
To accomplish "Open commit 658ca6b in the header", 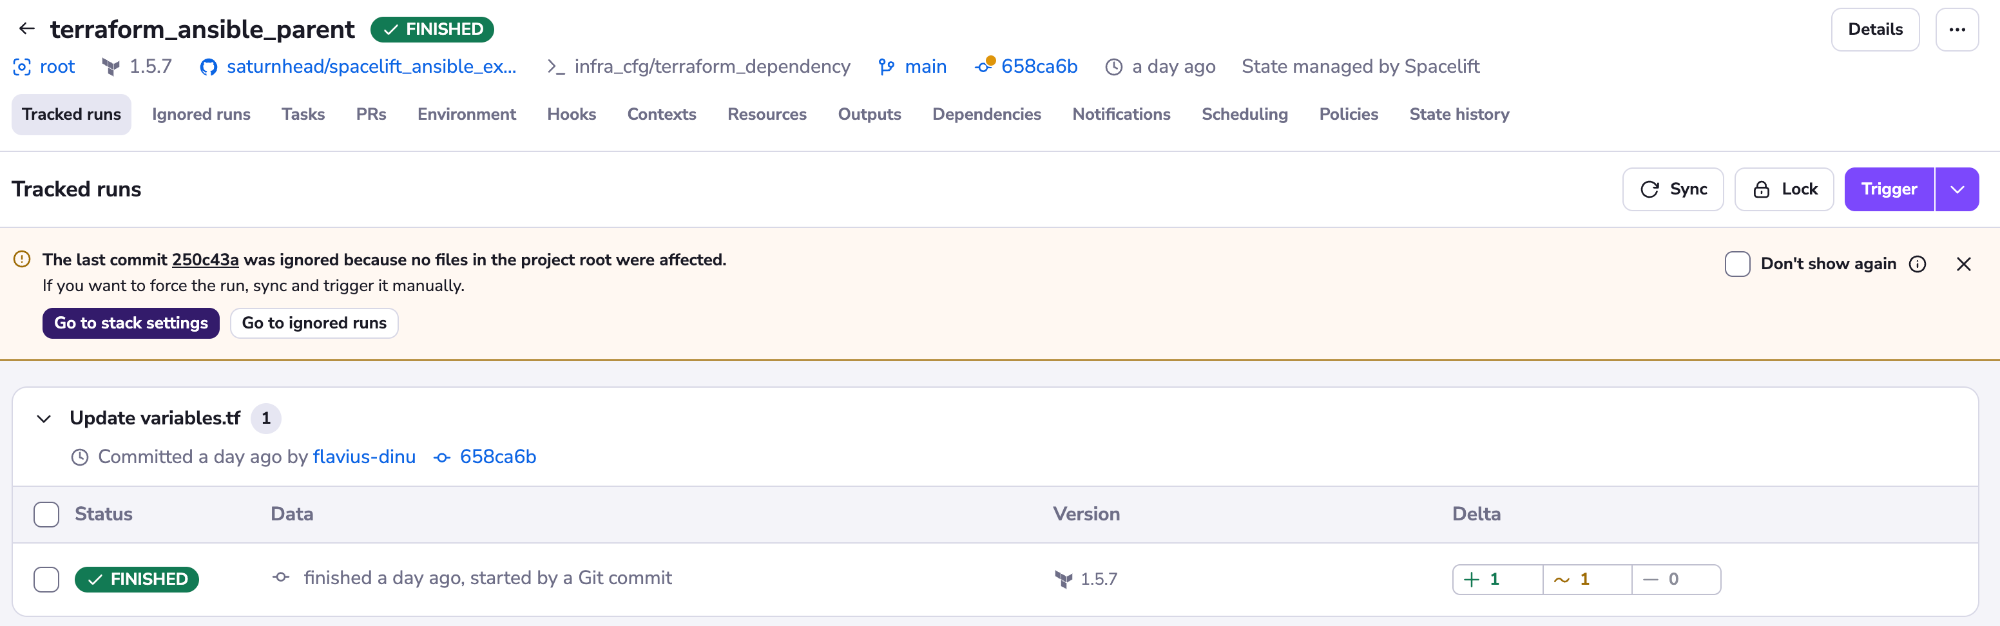I will pyautogui.click(x=1039, y=67).
